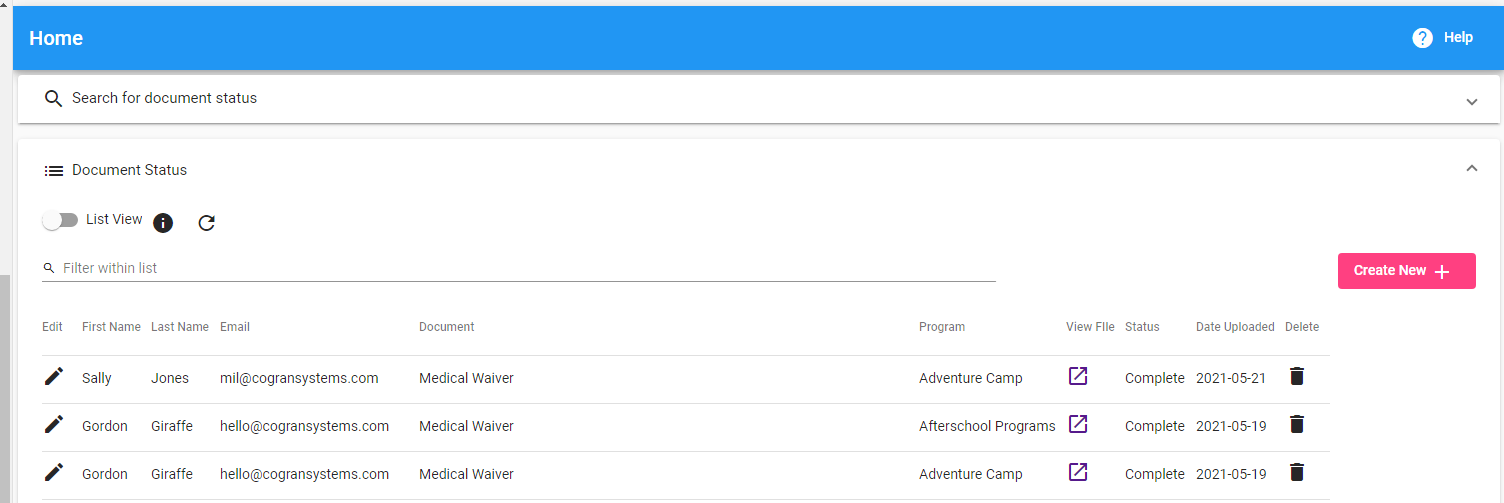Viewport: 1504px width, 503px height.
Task: Edit Sally Jones record with pencil icon
Action: pos(54,377)
